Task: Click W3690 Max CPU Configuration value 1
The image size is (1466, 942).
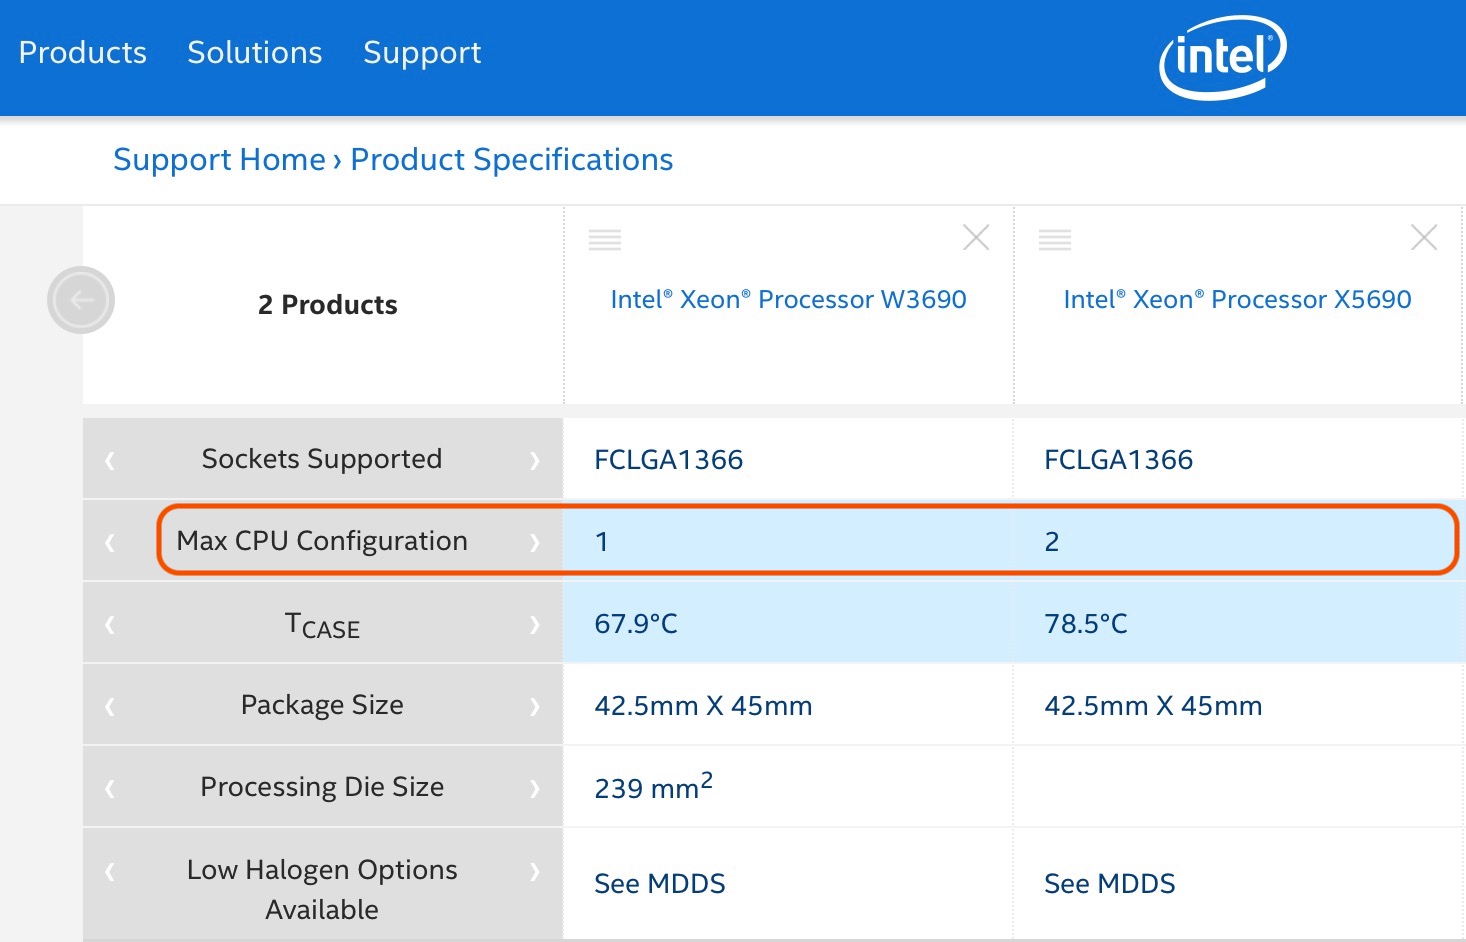Action: click(602, 542)
